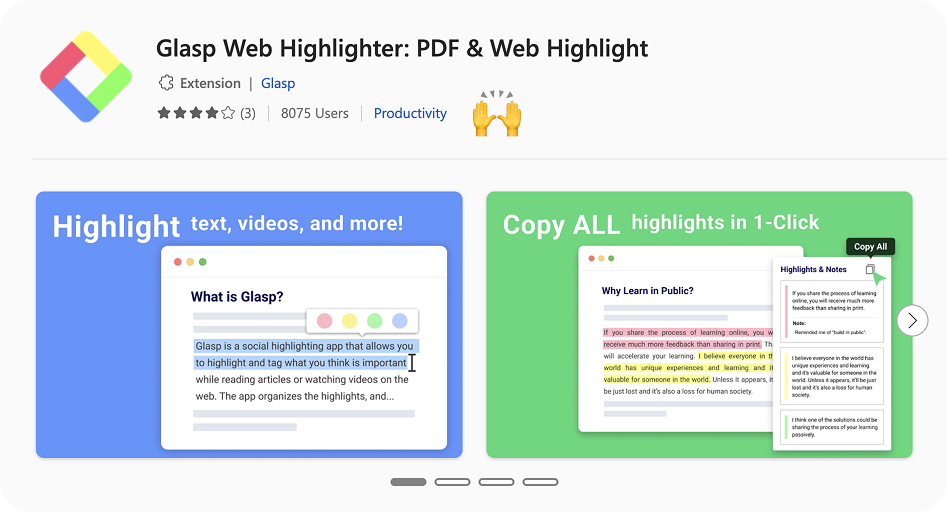This screenshot has width=947, height=512.
Task: Open the Productivity category link
Action: point(410,114)
